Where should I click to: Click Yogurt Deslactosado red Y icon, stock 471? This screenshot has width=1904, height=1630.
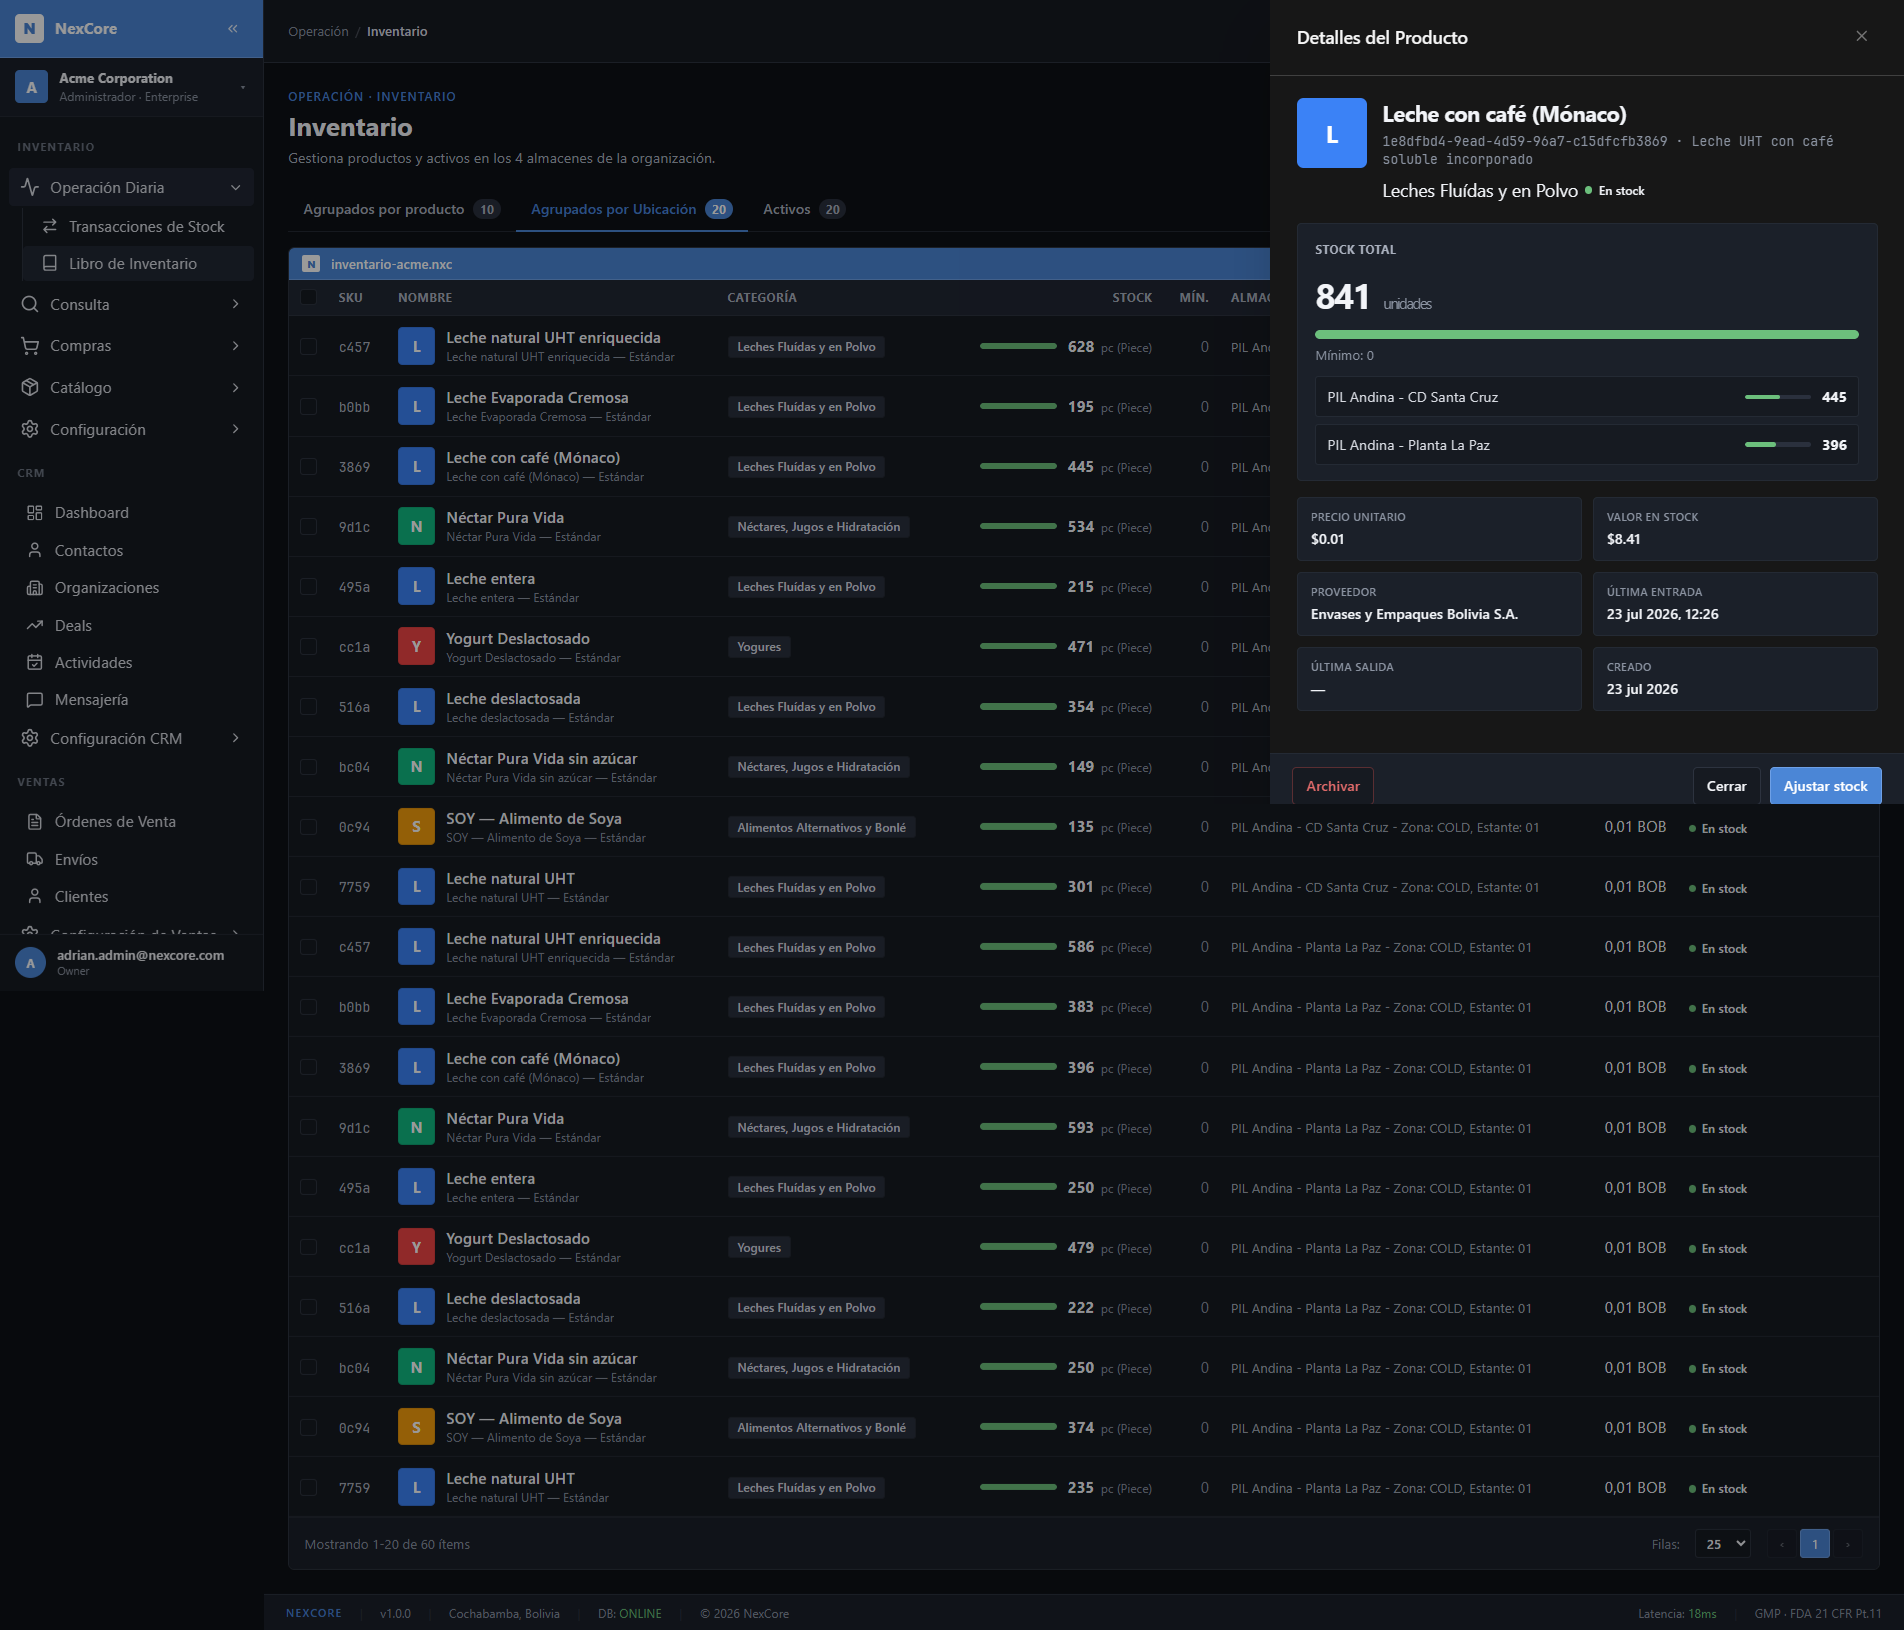point(416,646)
